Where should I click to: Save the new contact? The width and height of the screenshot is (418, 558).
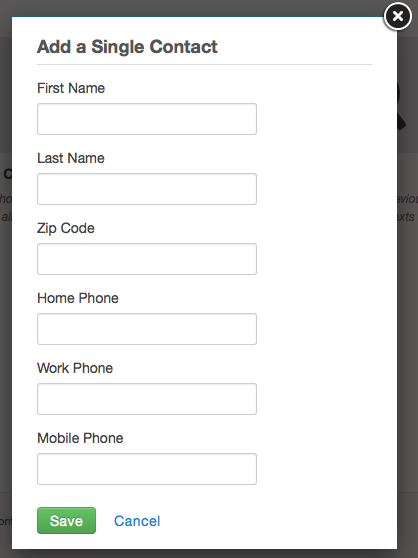click(x=67, y=521)
